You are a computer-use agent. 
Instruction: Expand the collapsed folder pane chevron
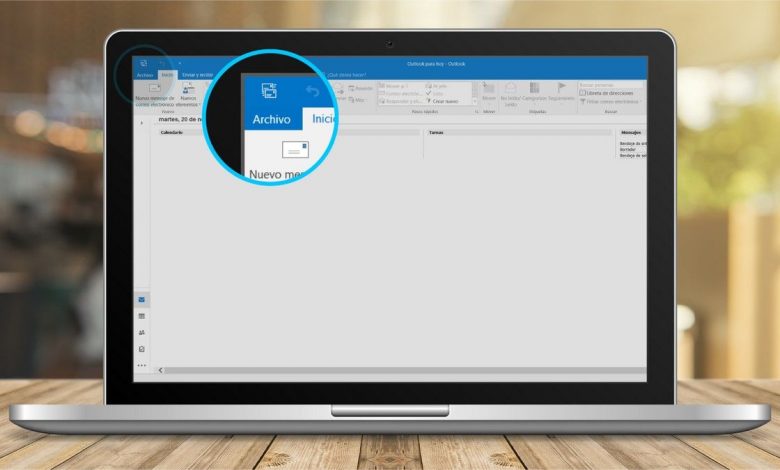click(142, 123)
